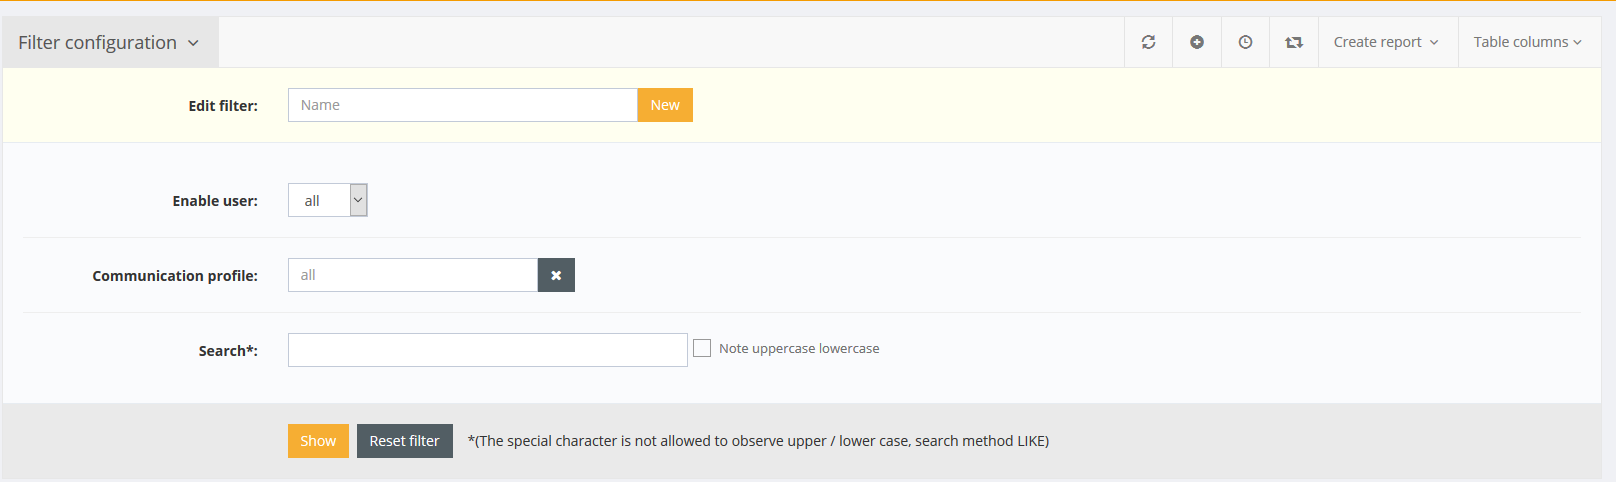The image size is (1616, 482).
Task: Focus the Edit filter Name field
Action: (462, 105)
